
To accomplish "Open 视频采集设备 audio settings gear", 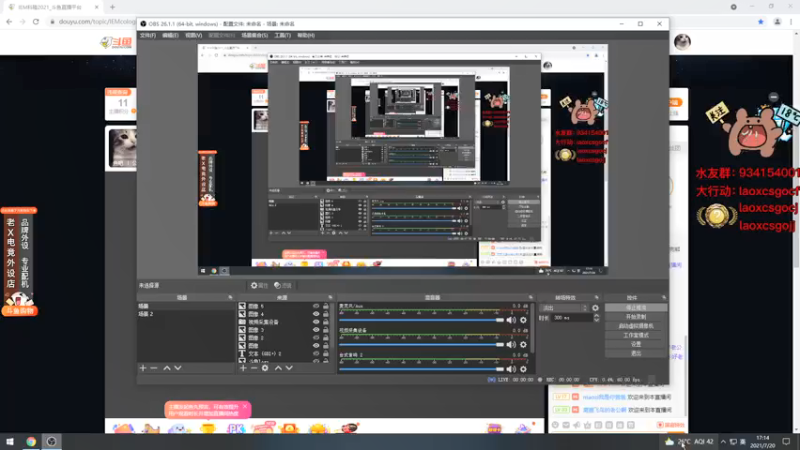I will 523,344.
